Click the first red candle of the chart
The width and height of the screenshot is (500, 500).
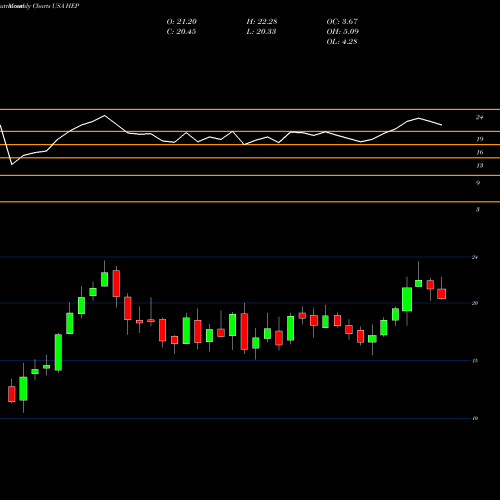12,394
